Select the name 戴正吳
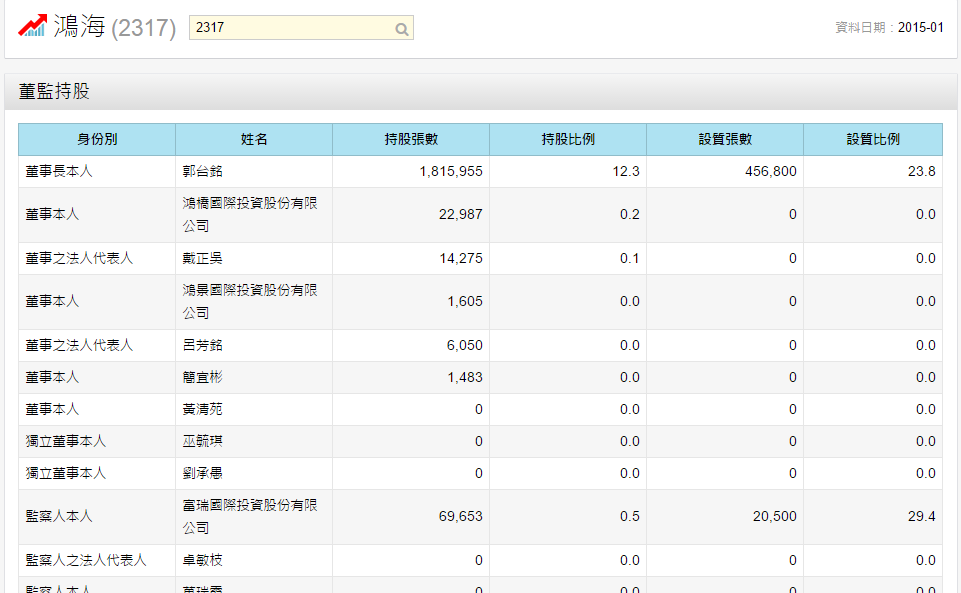Viewport: 961px width, 593px height. [x=202, y=259]
